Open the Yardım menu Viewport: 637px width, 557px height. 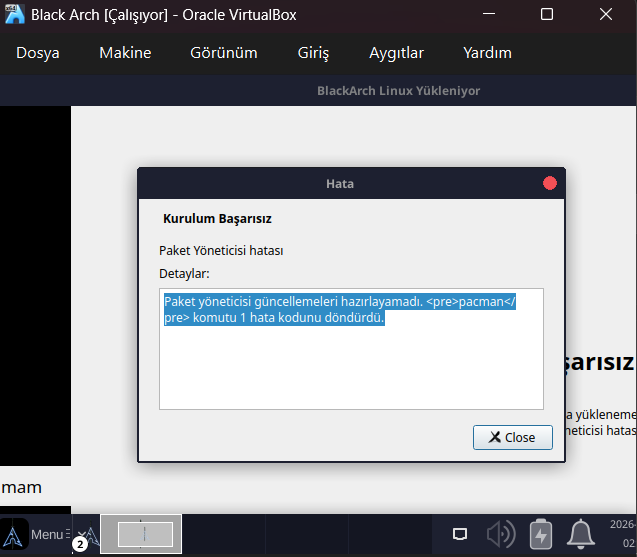487,53
